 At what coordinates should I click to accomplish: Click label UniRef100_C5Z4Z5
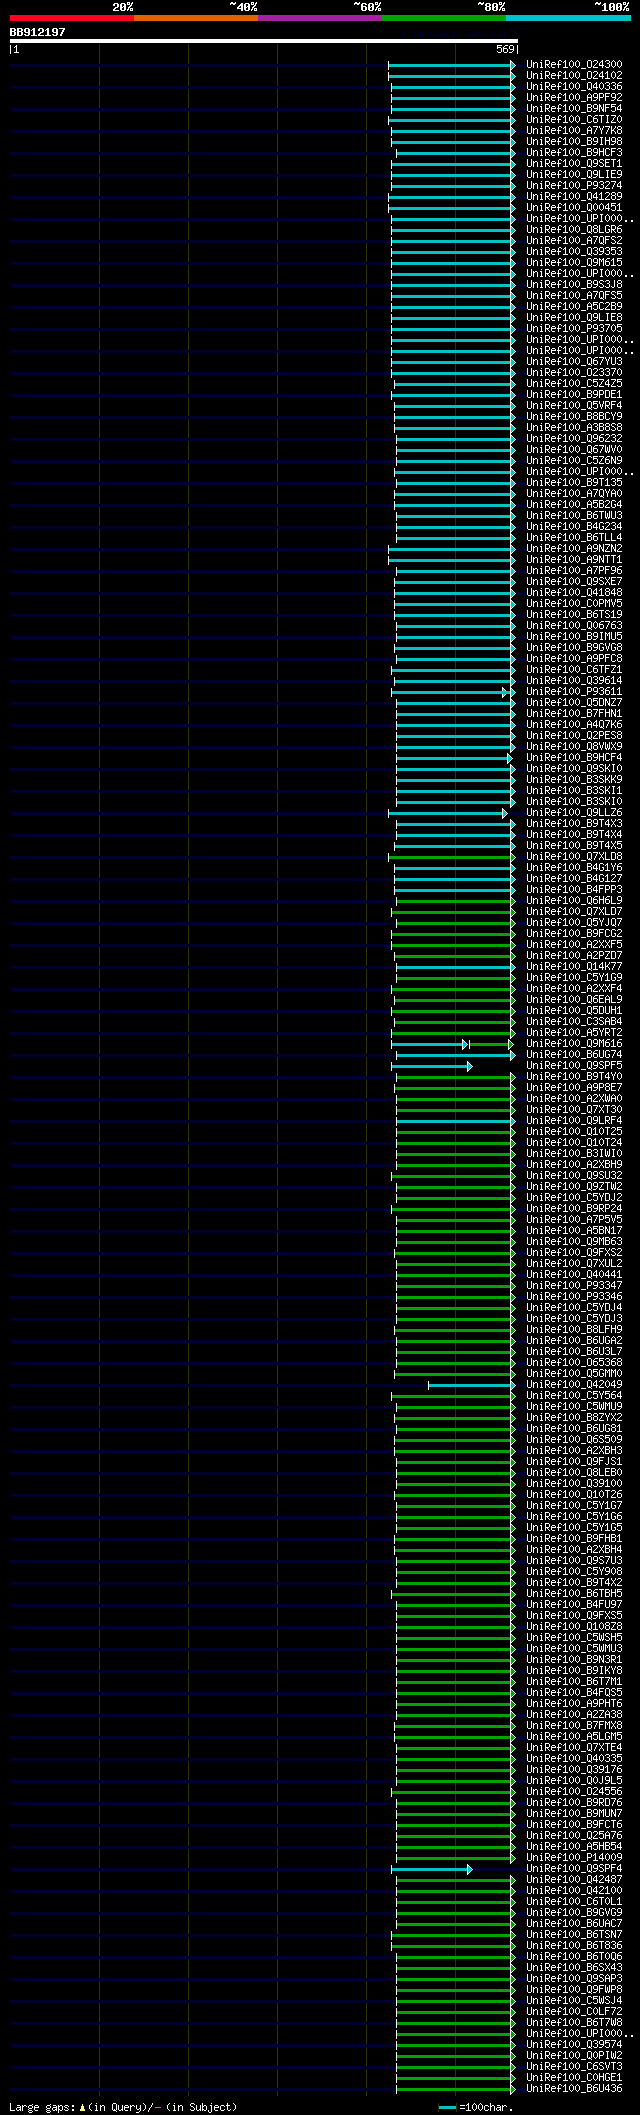point(574,384)
